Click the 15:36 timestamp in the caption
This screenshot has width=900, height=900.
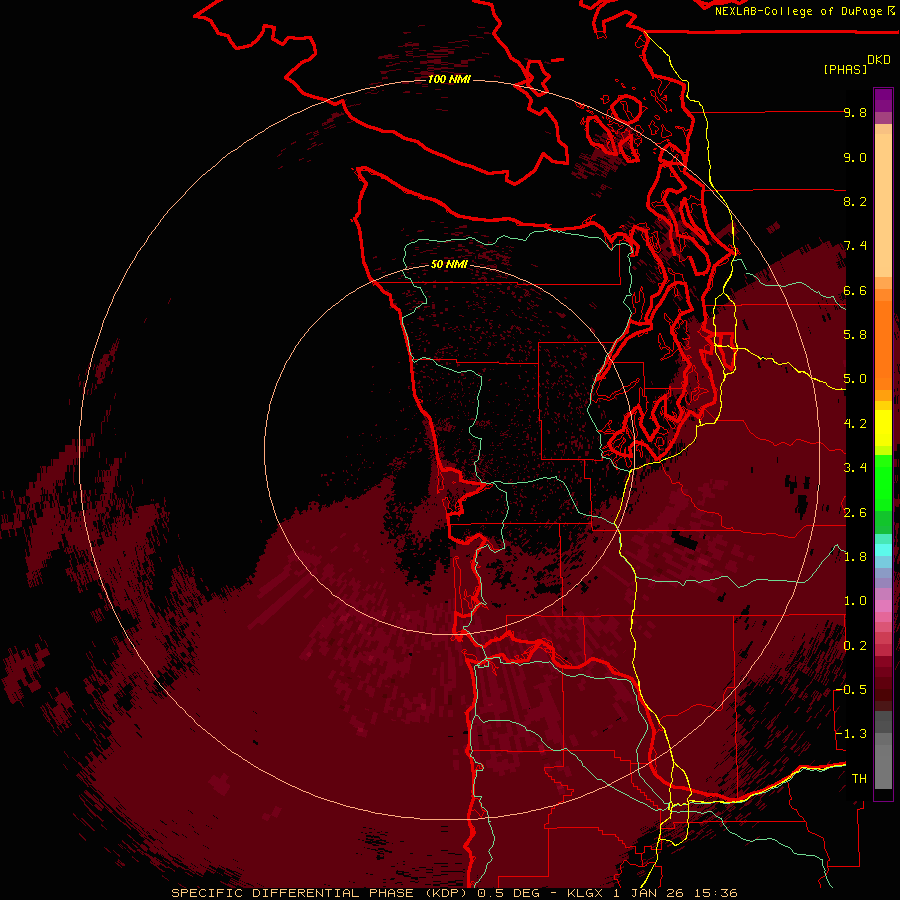pos(715,893)
